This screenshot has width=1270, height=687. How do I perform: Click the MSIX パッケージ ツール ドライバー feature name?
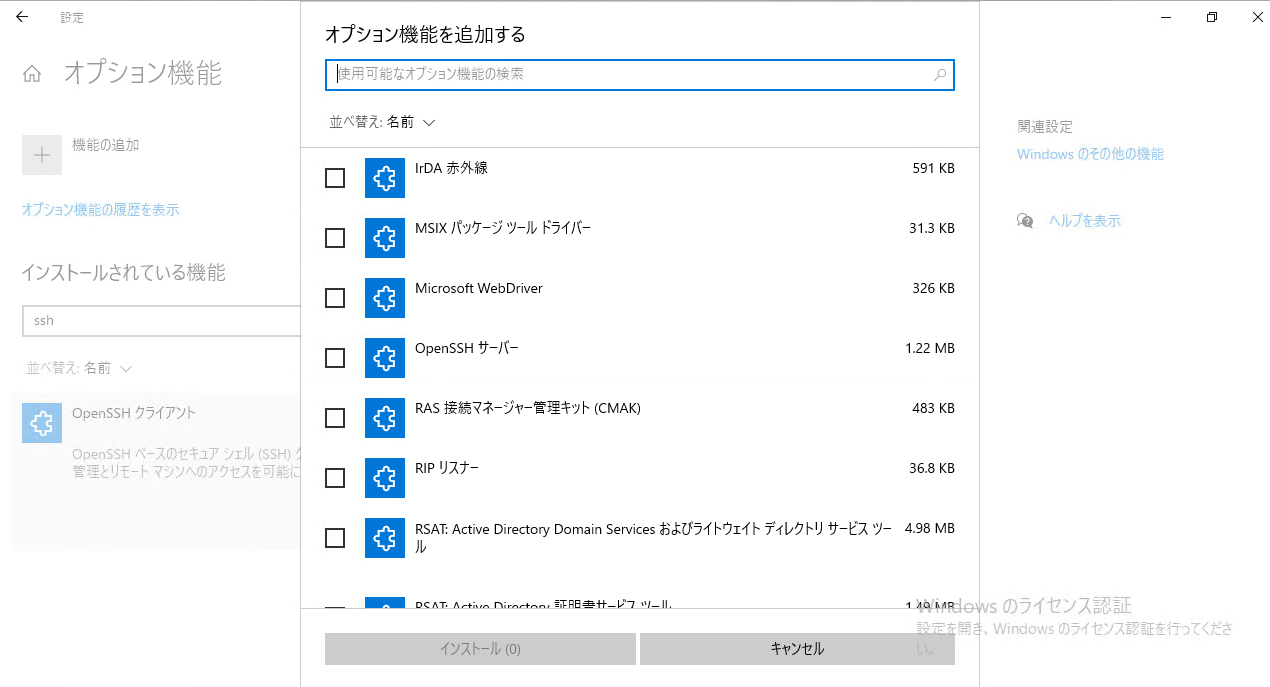tap(503, 228)
